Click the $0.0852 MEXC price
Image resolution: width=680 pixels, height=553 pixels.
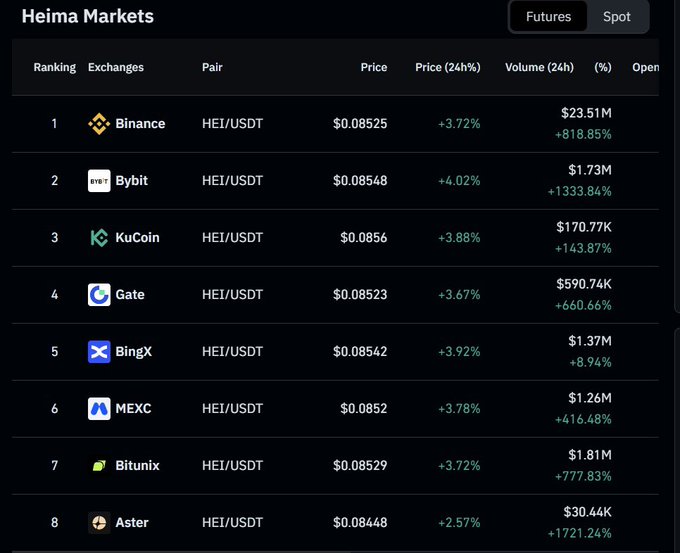[363, 409]
